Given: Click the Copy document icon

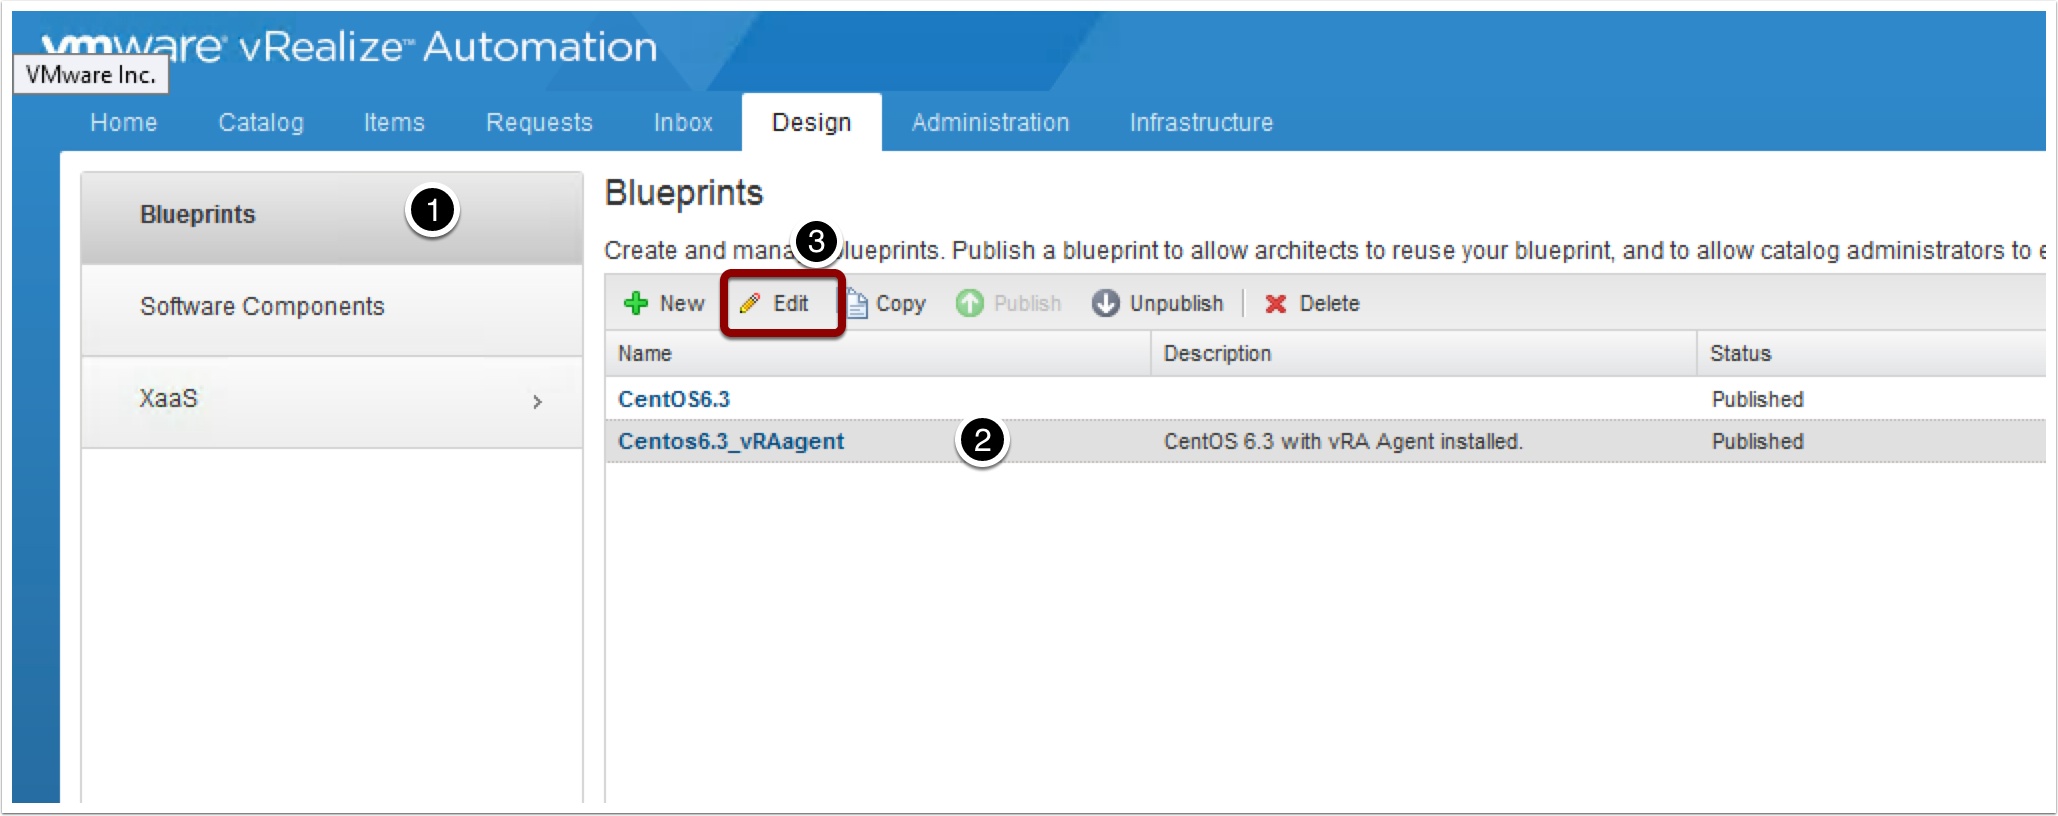Looking at the screenshot, I should point(857,303).
